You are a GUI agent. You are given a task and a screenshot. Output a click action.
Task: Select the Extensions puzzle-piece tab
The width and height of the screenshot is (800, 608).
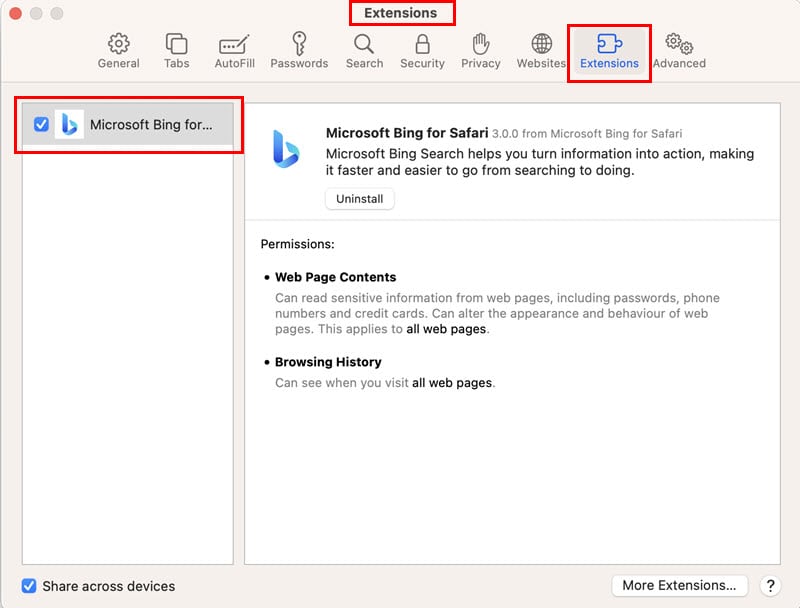609,51
